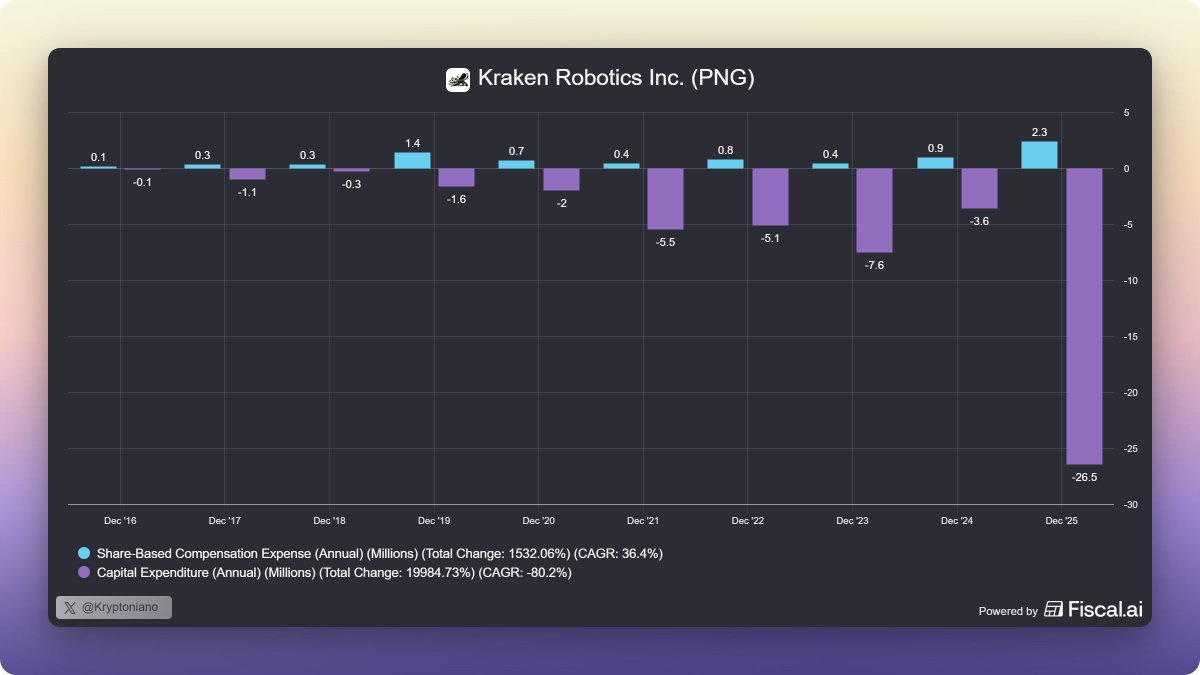Click the chart title Kraken Robotics Inc. (PNG)
Viewport: 1200px width, 675px height.
(x=616, y=79)
